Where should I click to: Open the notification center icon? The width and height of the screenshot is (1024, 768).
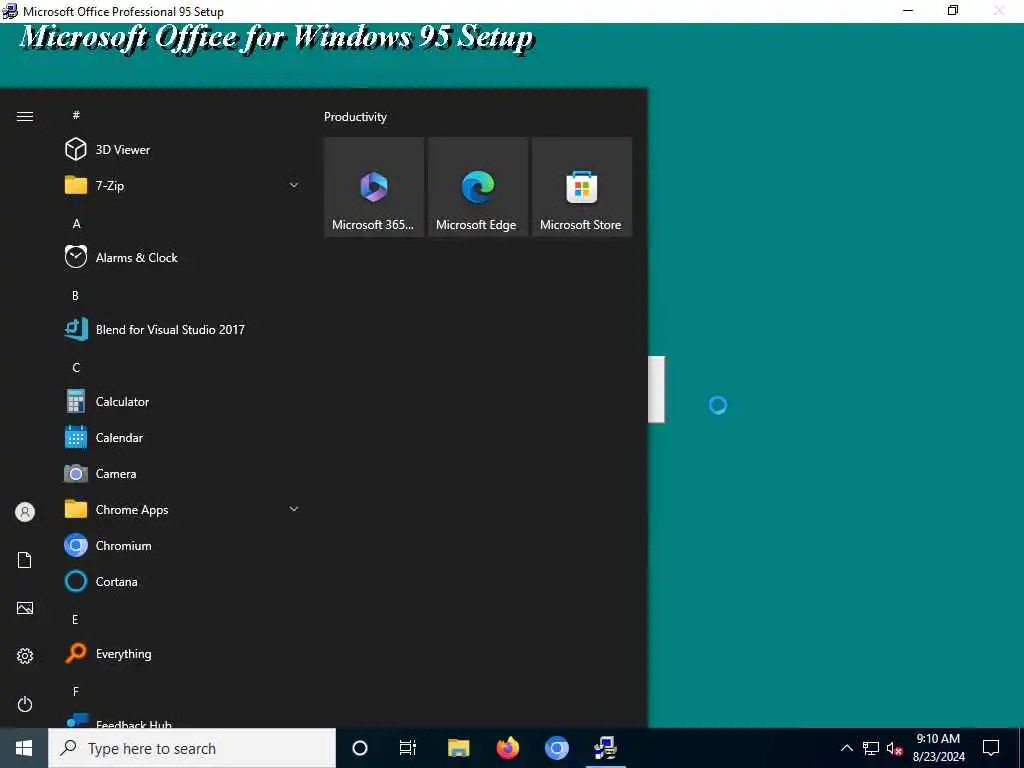991,748
